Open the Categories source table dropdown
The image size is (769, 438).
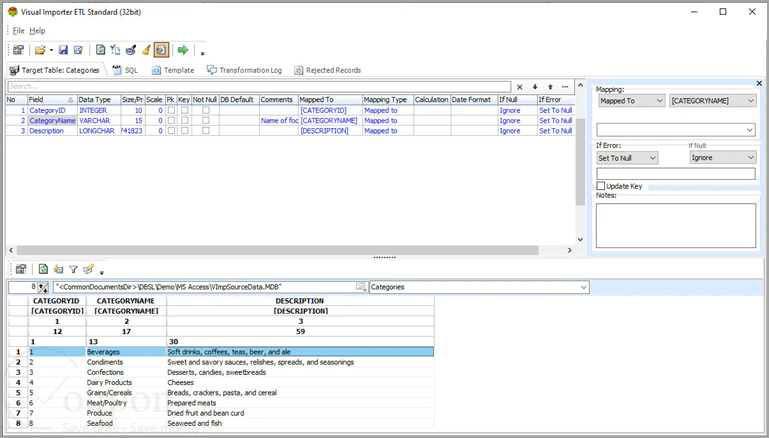[x=479, y=287]
